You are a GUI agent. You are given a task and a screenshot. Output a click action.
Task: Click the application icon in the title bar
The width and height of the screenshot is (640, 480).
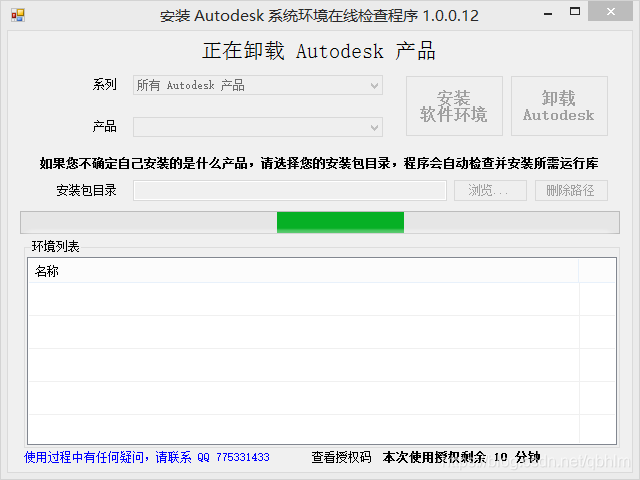click(17, 15)
